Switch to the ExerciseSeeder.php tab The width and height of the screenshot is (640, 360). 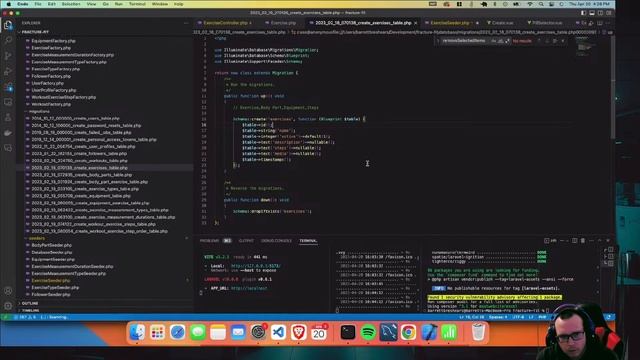tap(449, 23)
